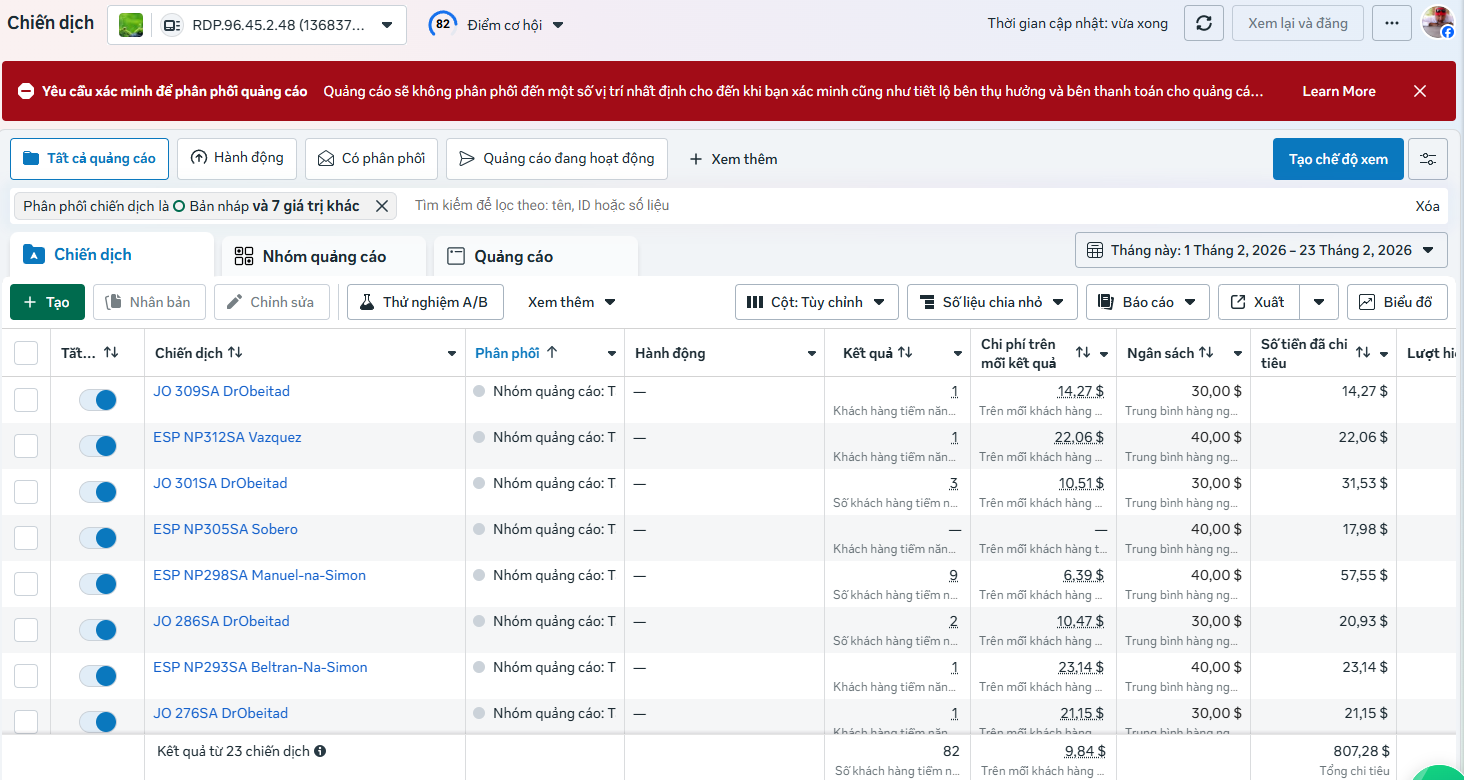
Task: Click the Thử nghiệm A/B button
Action: pos(425,302)
